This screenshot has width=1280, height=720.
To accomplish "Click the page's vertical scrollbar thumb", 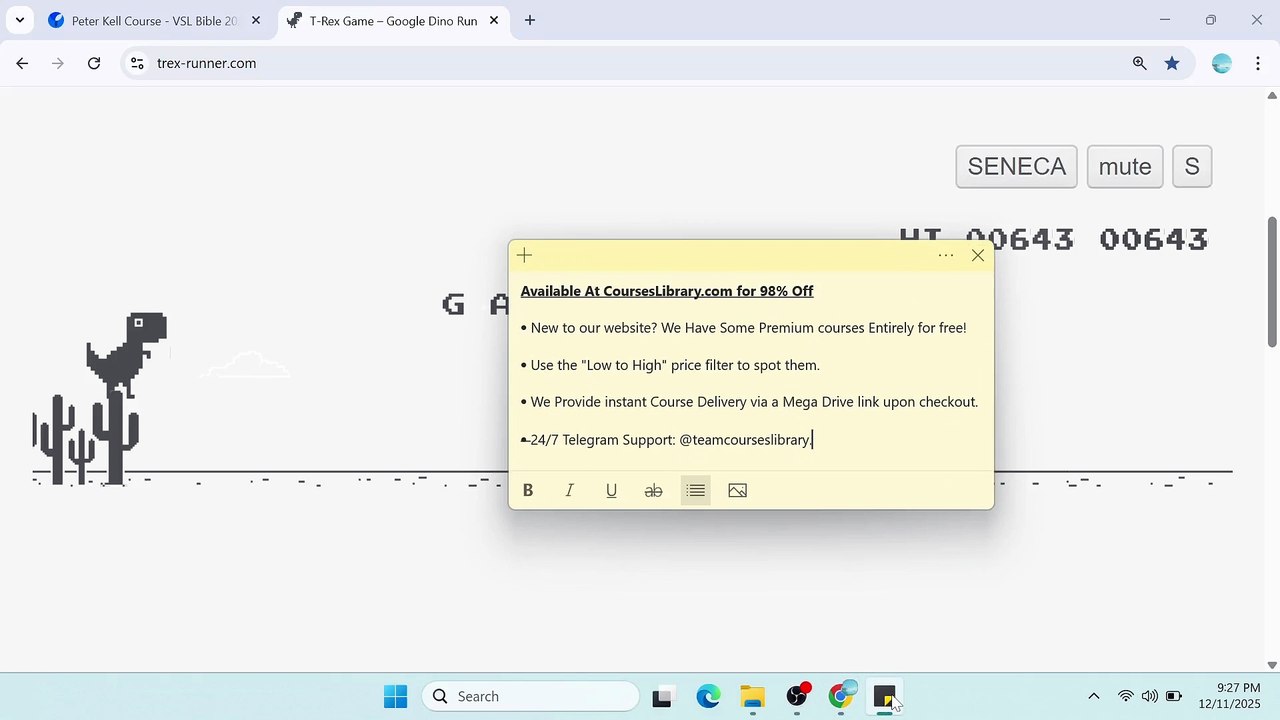I will (x=1272, y=282).
